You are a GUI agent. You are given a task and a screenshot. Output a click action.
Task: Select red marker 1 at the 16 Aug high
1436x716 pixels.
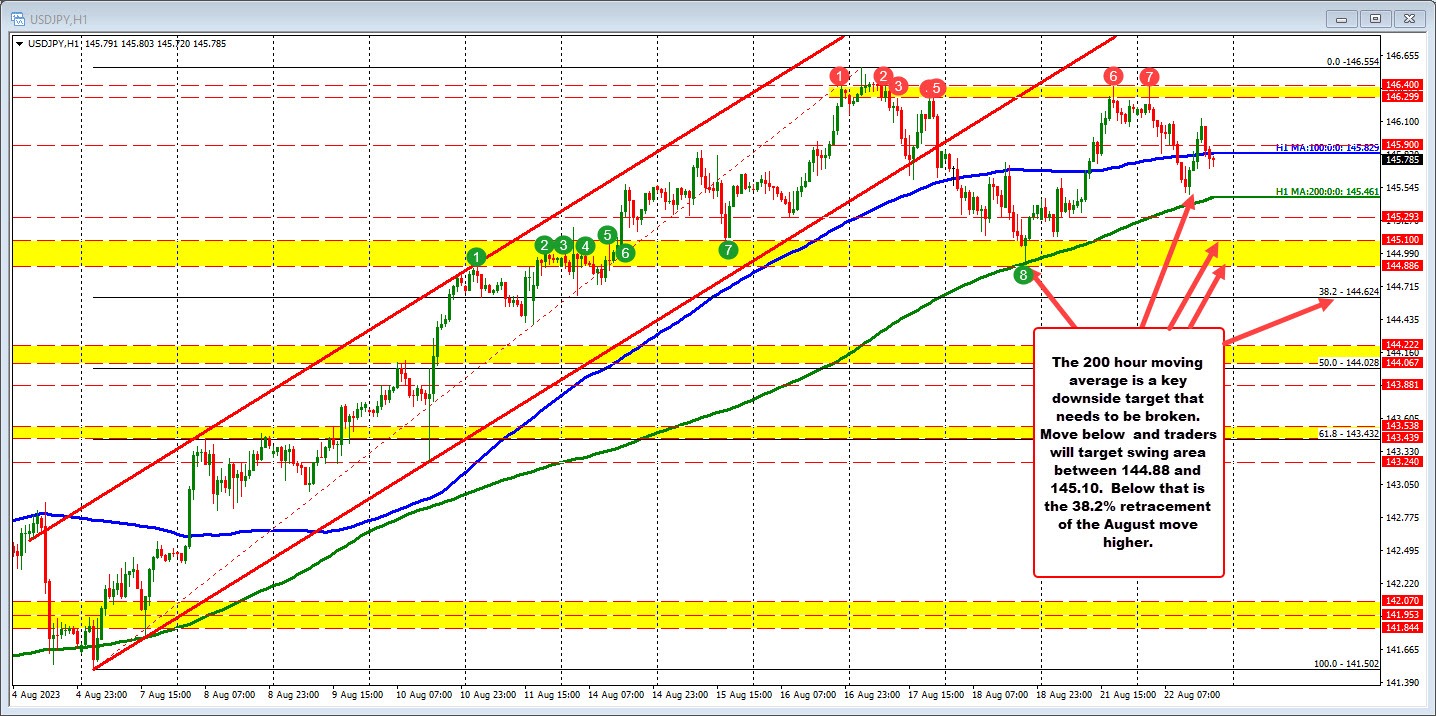point(838,75)
